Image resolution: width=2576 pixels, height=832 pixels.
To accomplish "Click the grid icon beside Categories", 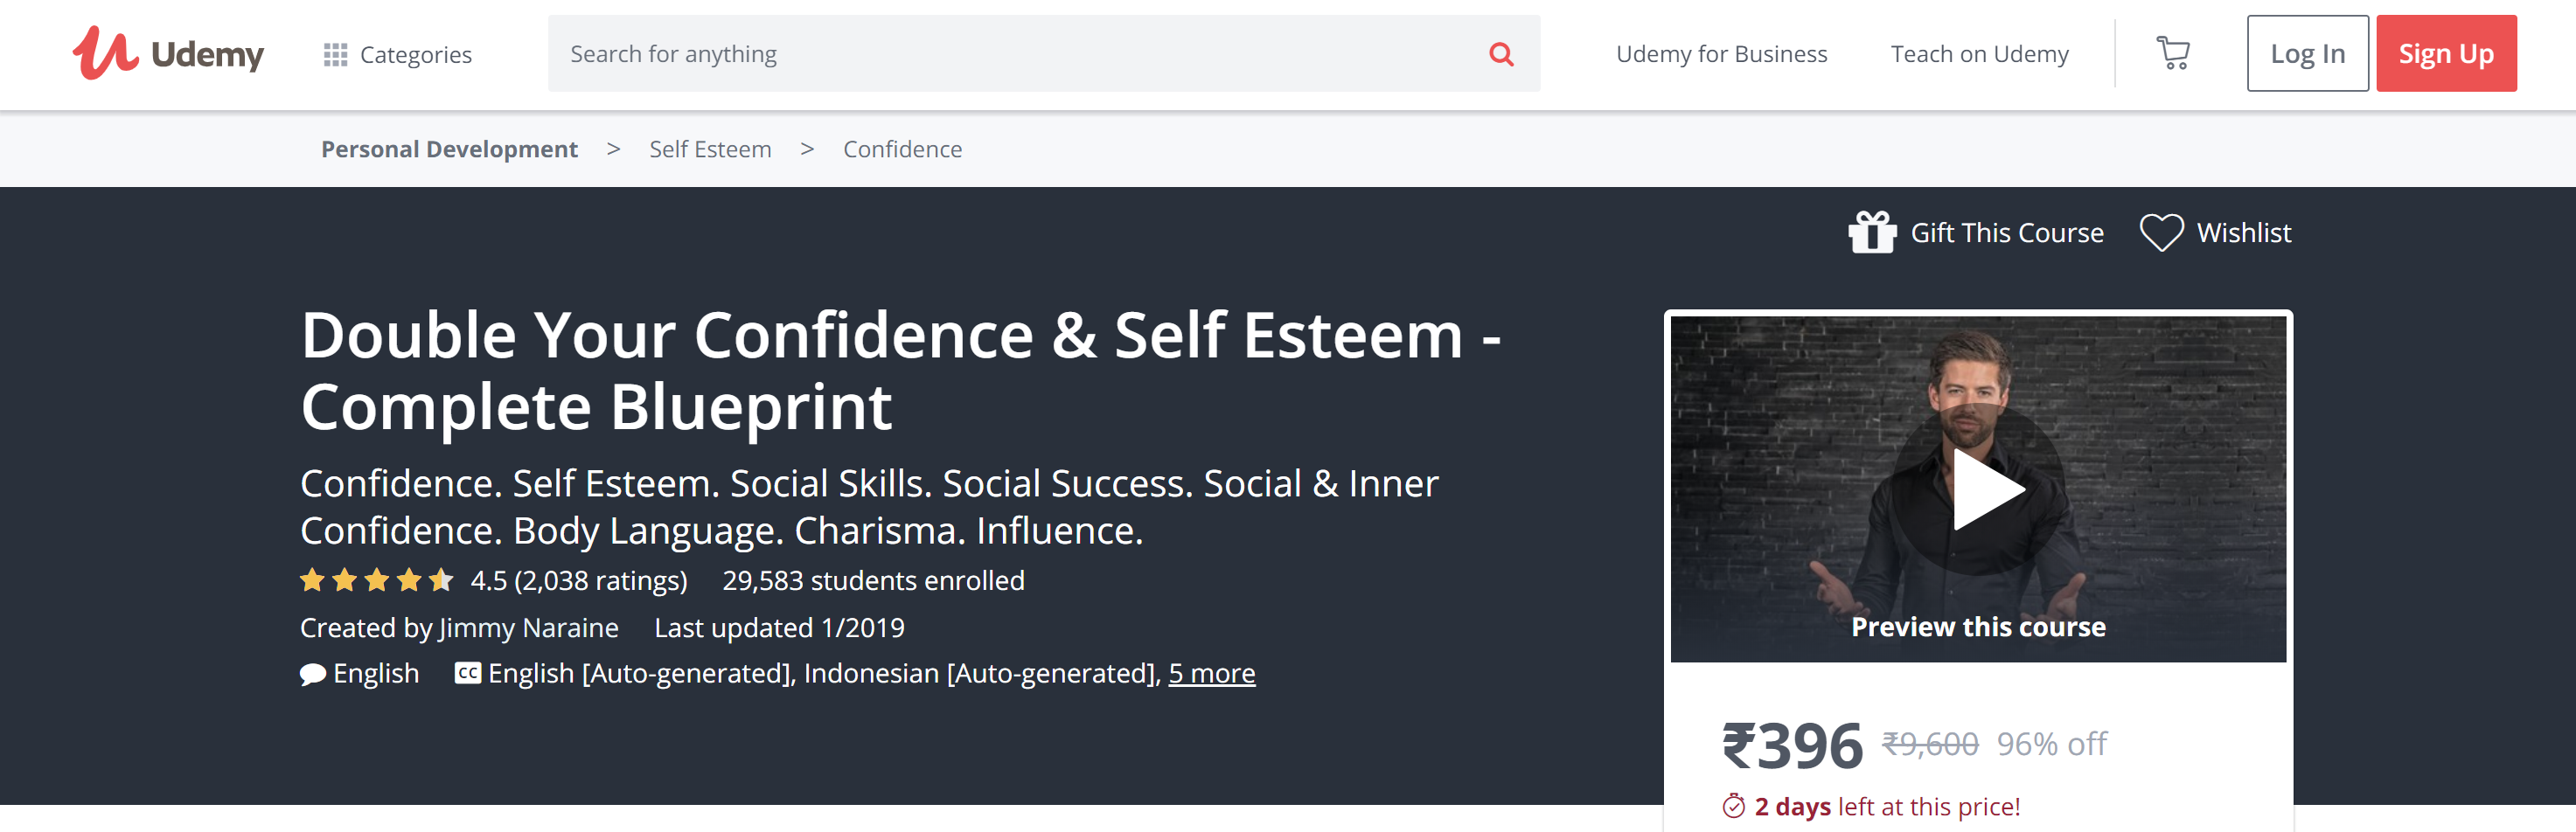I will click(336, 54).
